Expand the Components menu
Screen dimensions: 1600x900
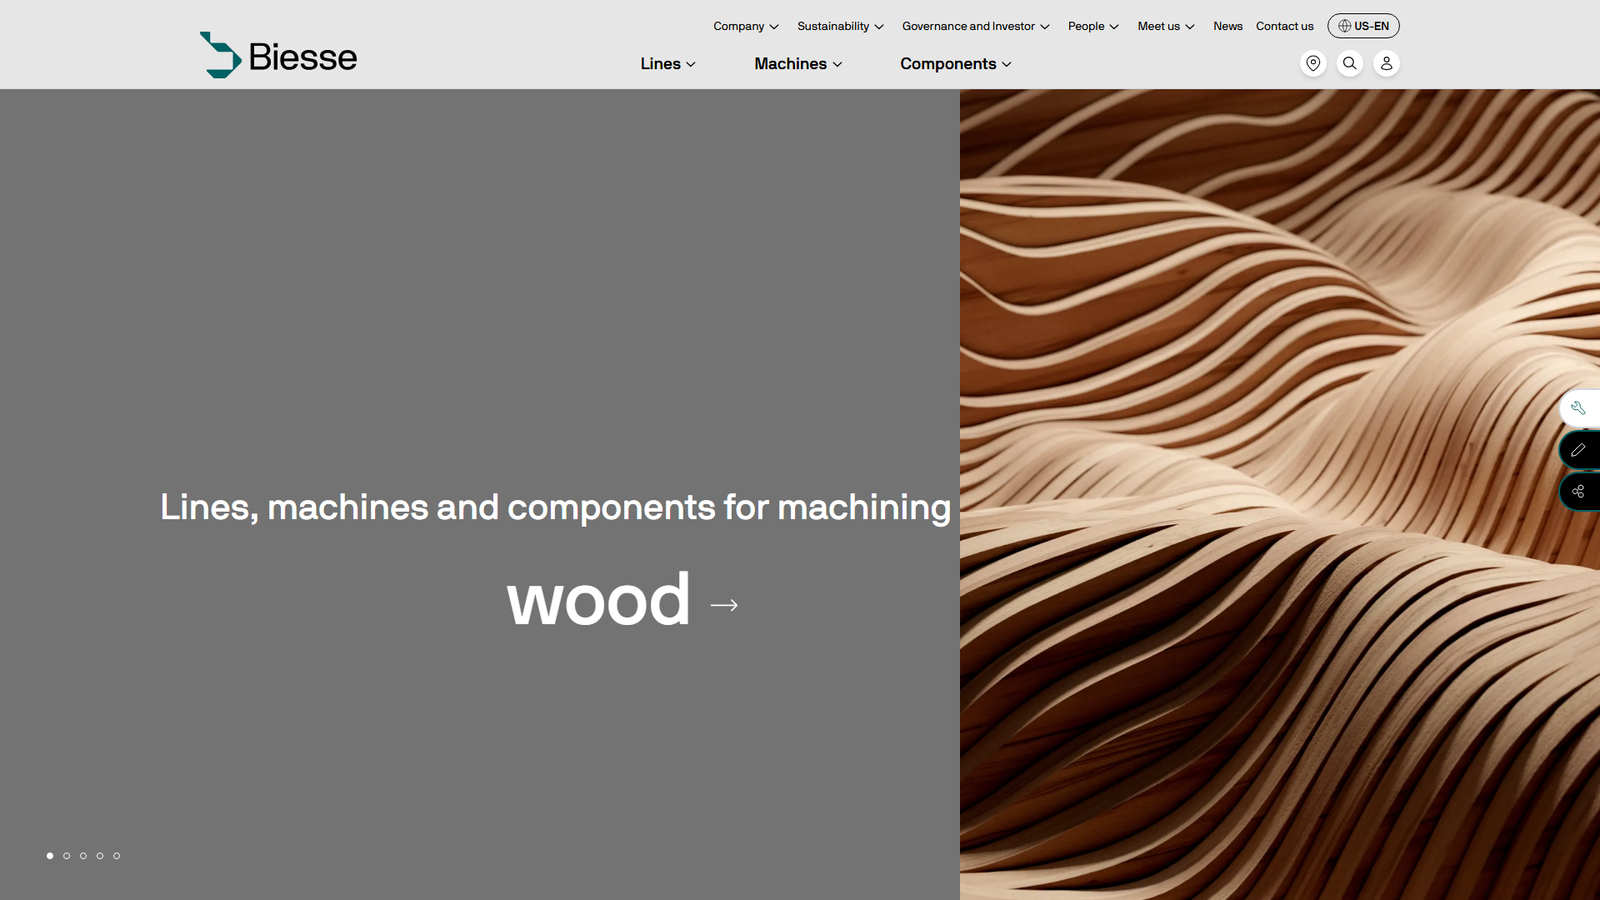954,63
